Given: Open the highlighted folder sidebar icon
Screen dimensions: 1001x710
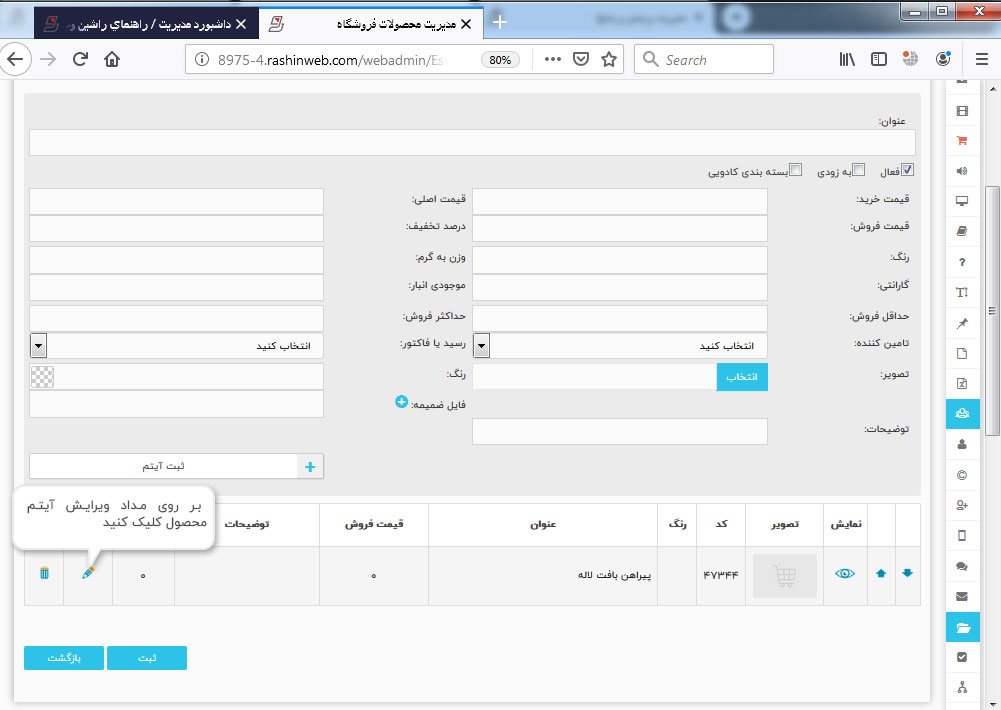Looking at the screenshot, I should (x=963, y=627).
